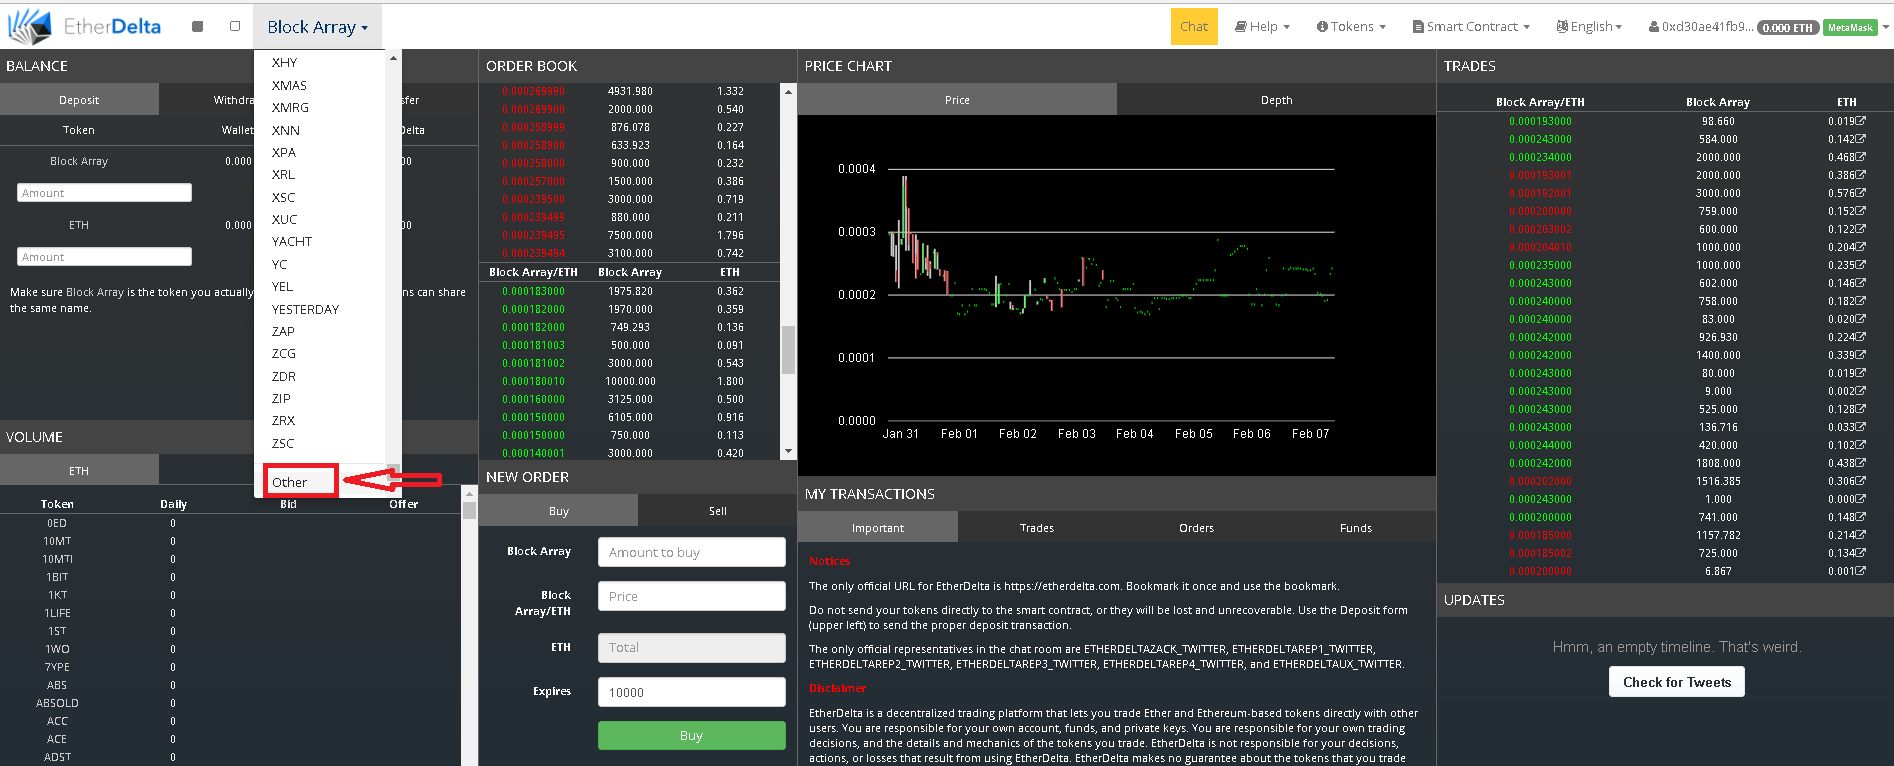This screenshot has width=1894, height=766.
Task: Select the ETH volume tab
Action: click(x=79, y=471)
